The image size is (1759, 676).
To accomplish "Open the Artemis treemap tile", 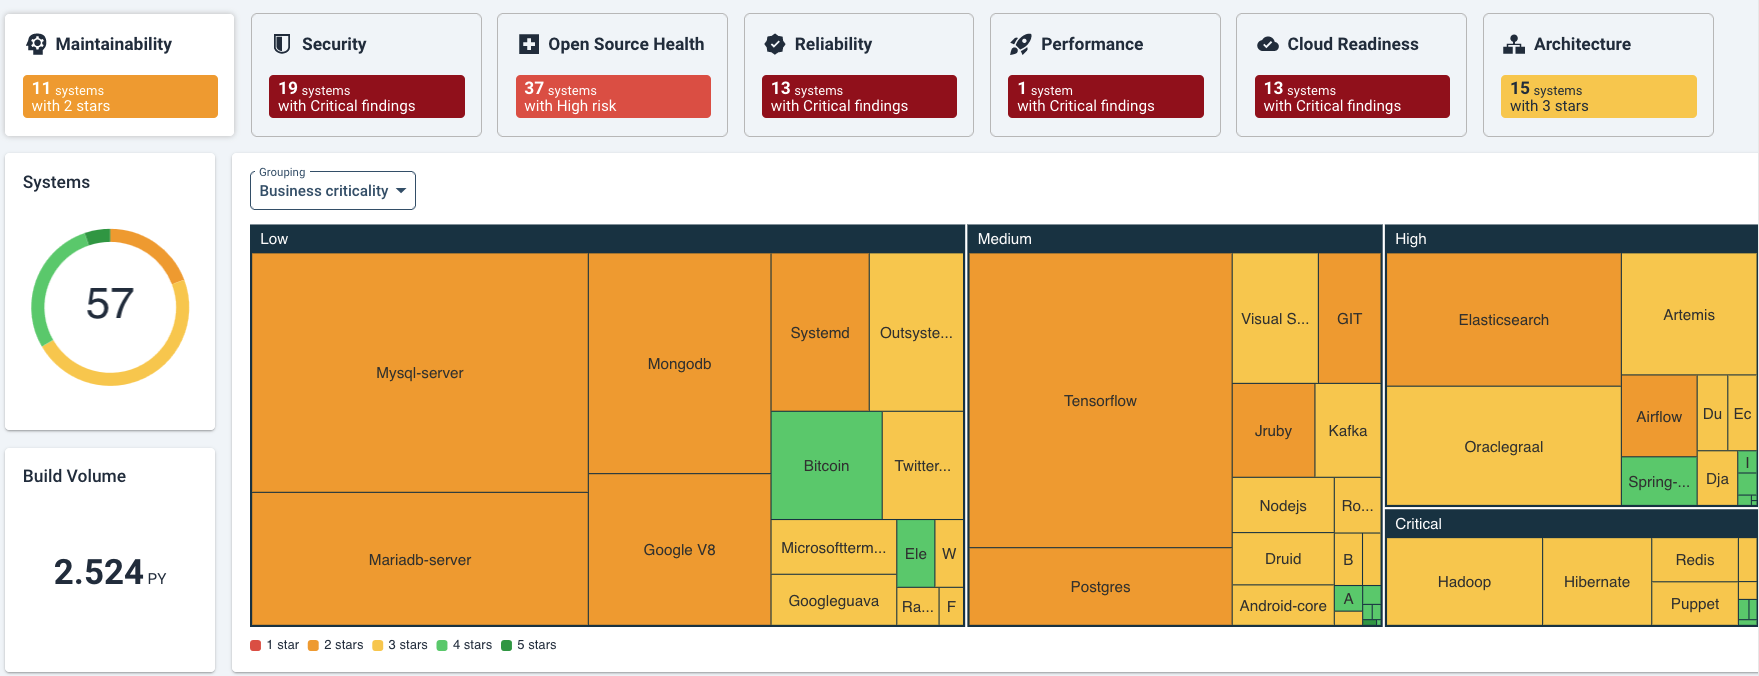I will pyautogui.click(x=1689, y=315).
